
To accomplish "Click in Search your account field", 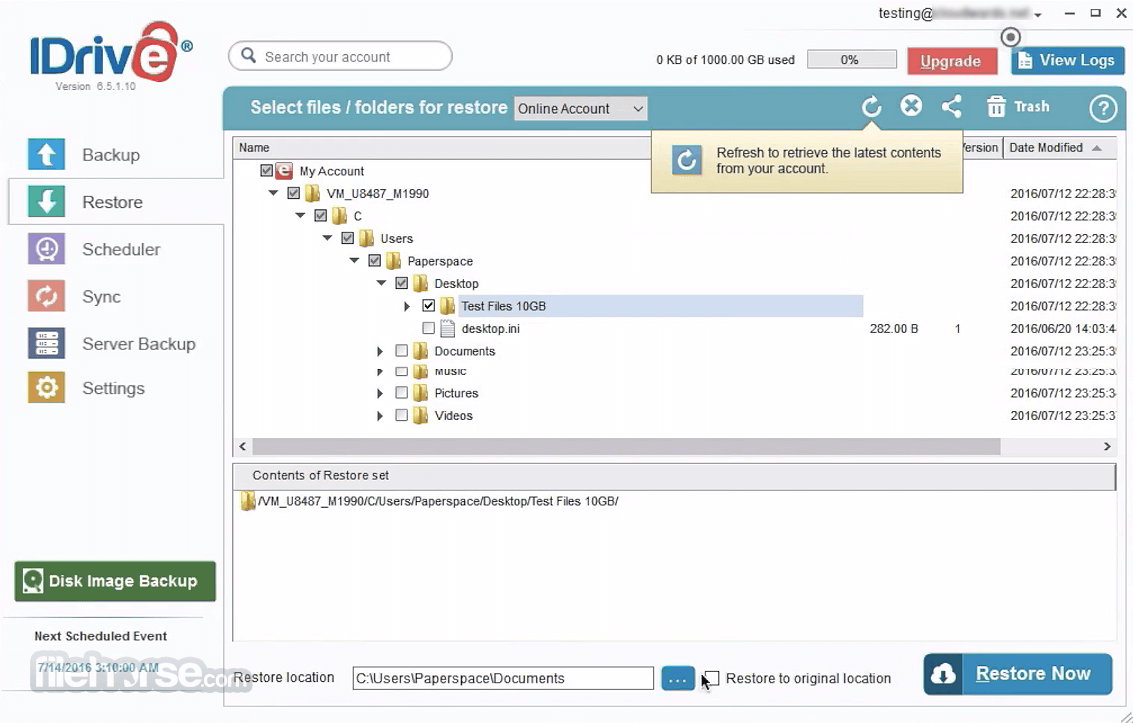I will tap(340, 56).
